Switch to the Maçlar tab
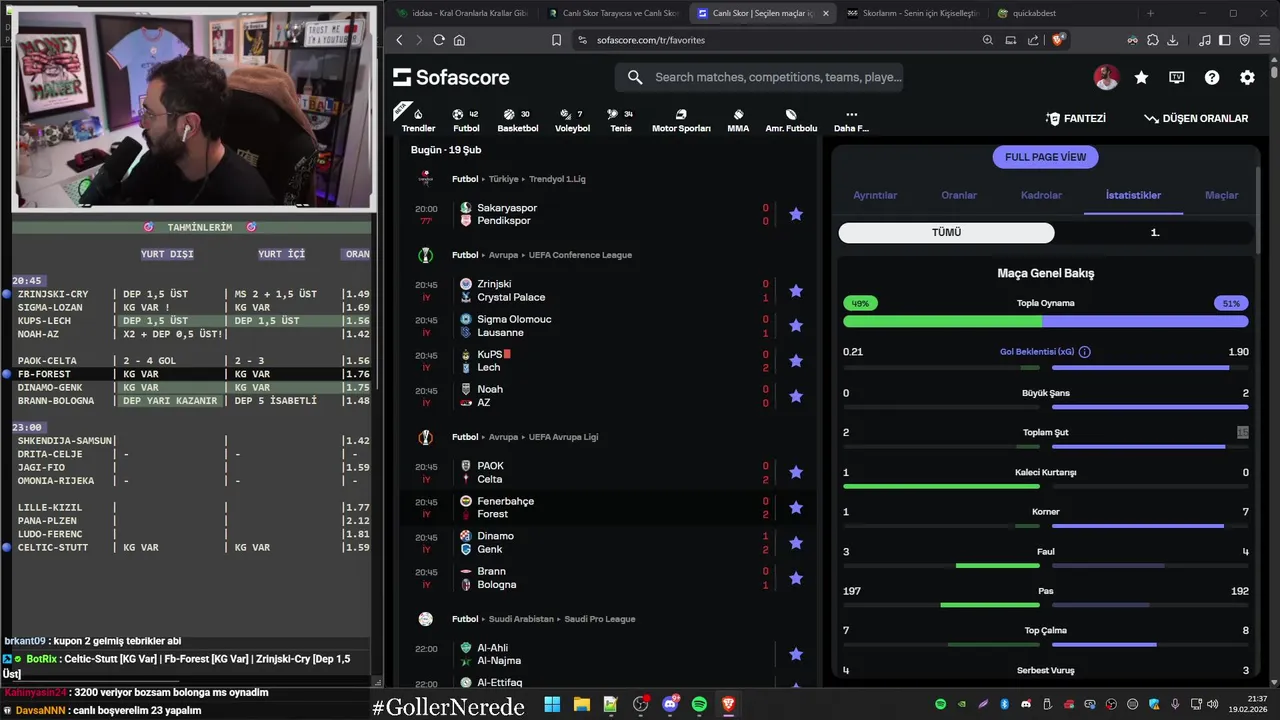Viewport: 1280px width, 720px height. pos(1221,195)
